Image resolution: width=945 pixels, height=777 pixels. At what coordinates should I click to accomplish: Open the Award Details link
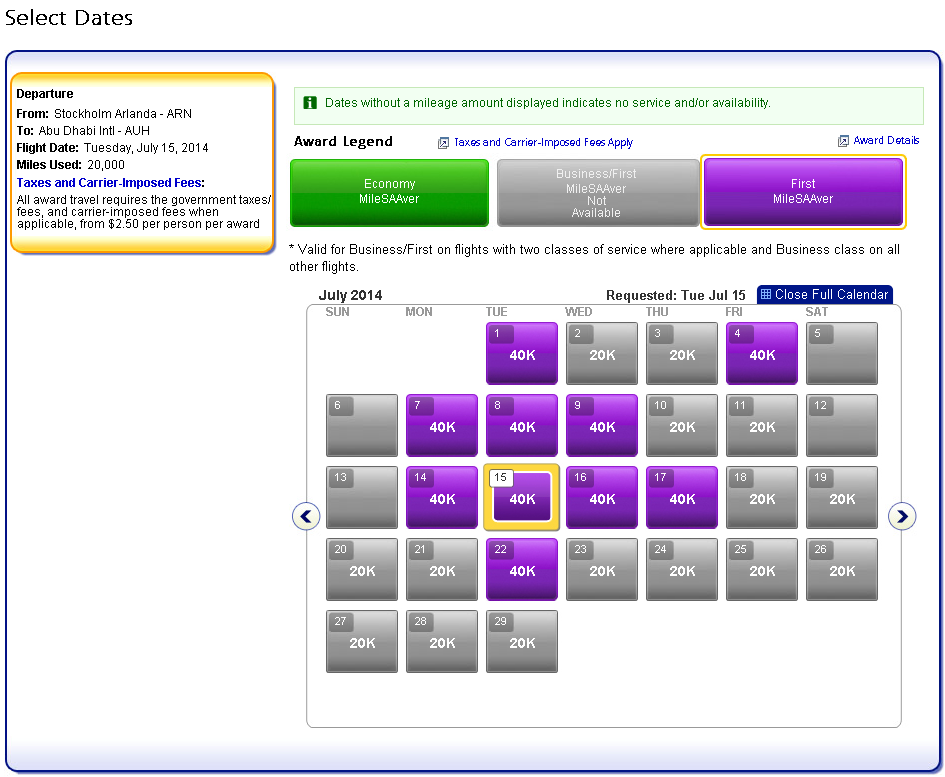(886, 141)
